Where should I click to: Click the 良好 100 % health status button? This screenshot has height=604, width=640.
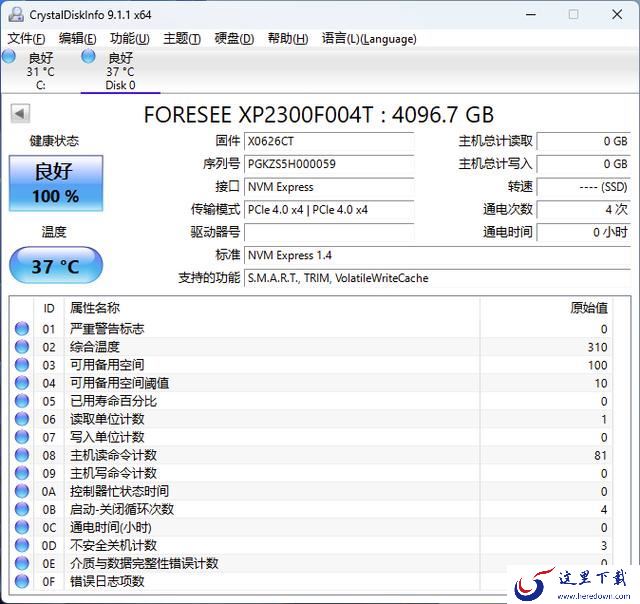56,183
